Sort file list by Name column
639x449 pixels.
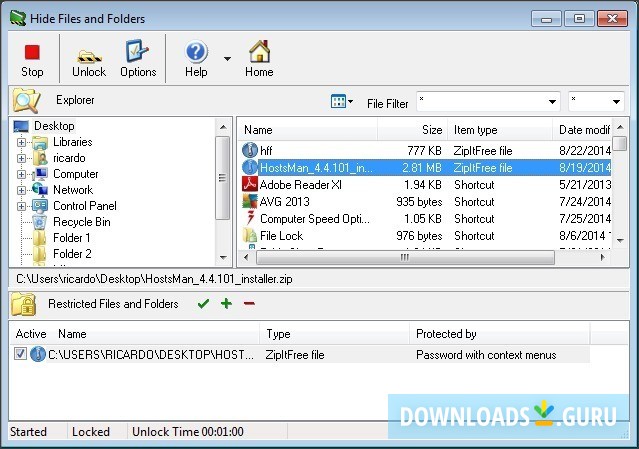point(308,130)
